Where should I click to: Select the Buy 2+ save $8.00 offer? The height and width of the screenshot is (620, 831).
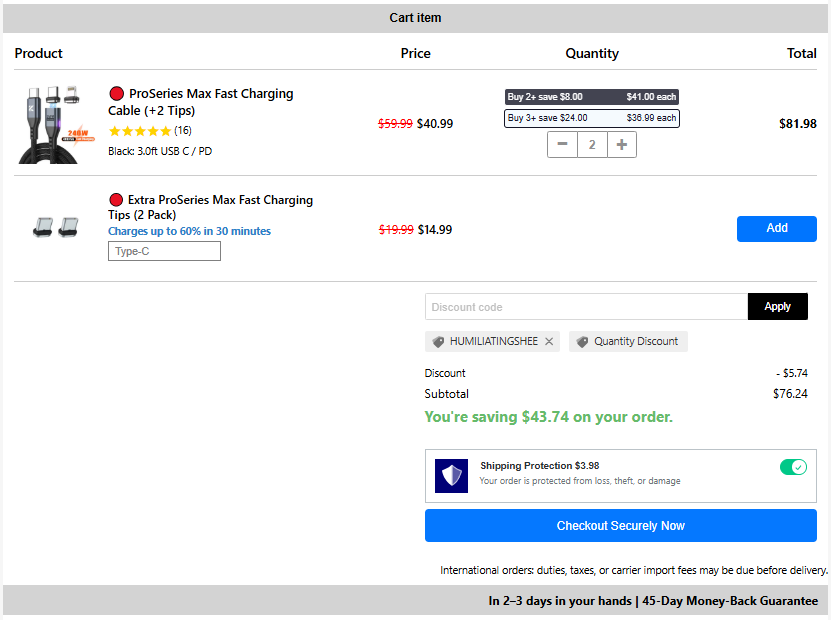coord(591,97)
